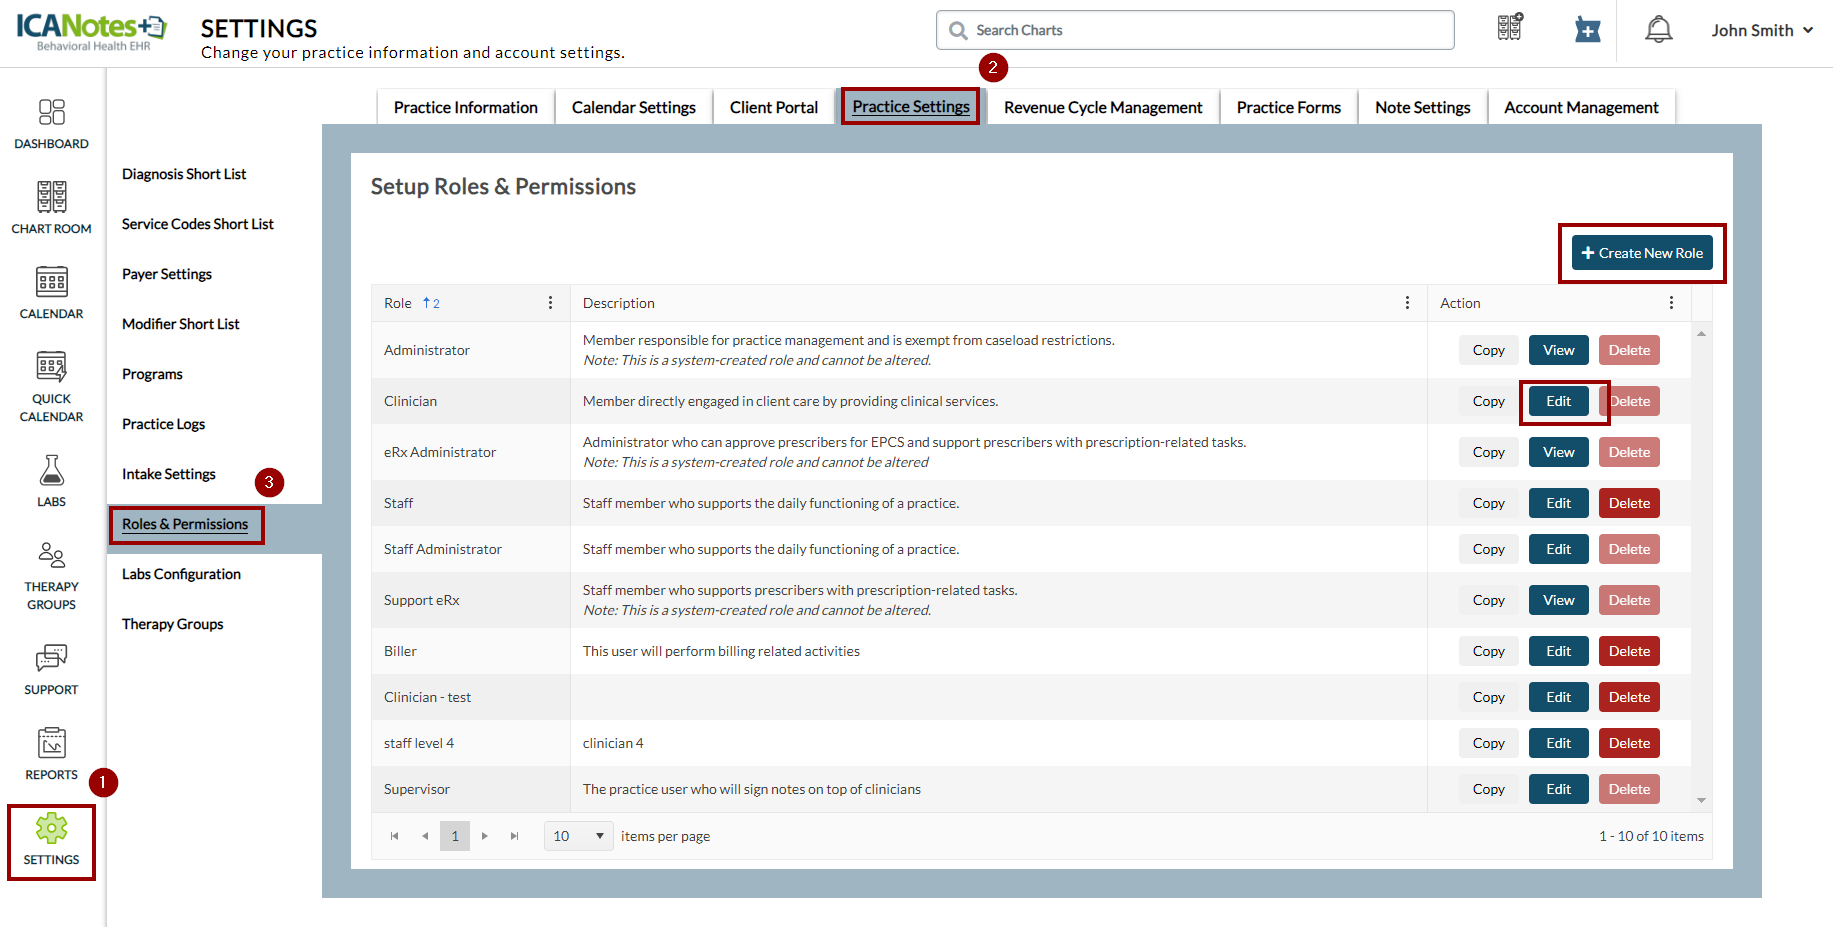Click the notifications bell icon

(x=1658, y=30)
